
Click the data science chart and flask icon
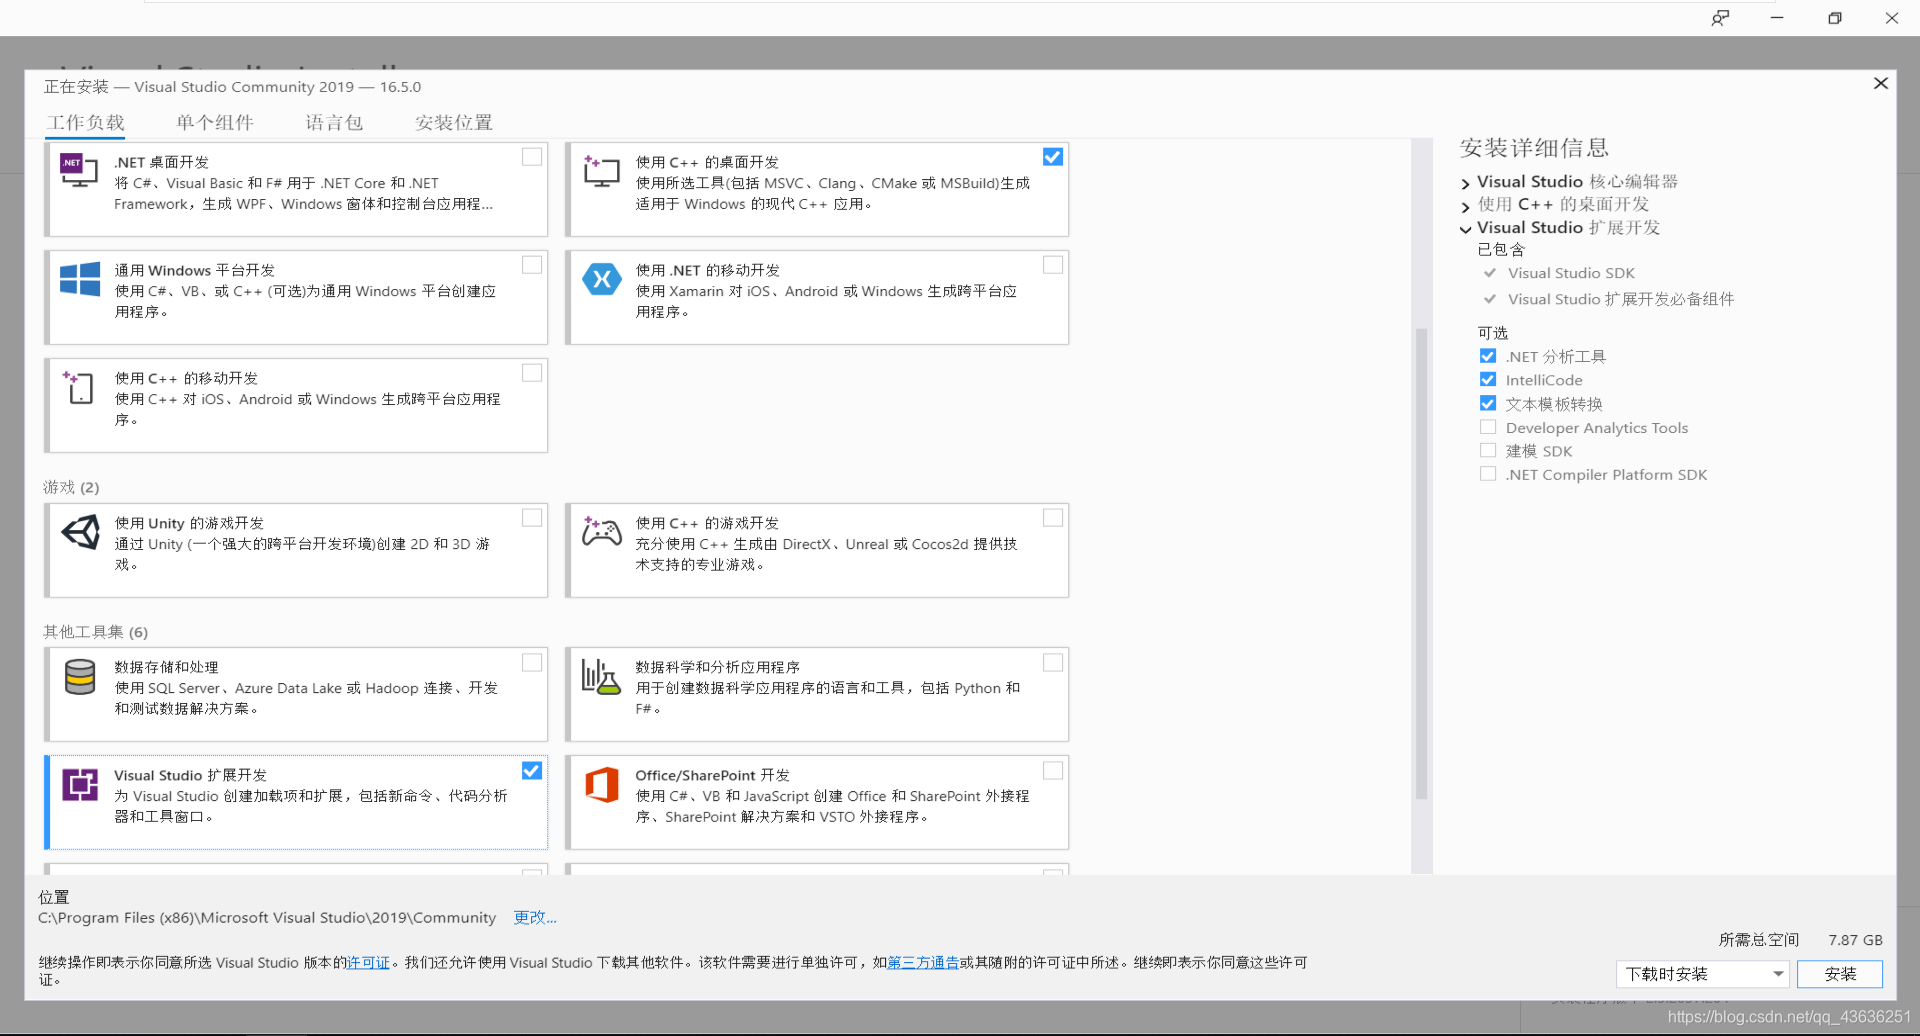tap(601, 677)
